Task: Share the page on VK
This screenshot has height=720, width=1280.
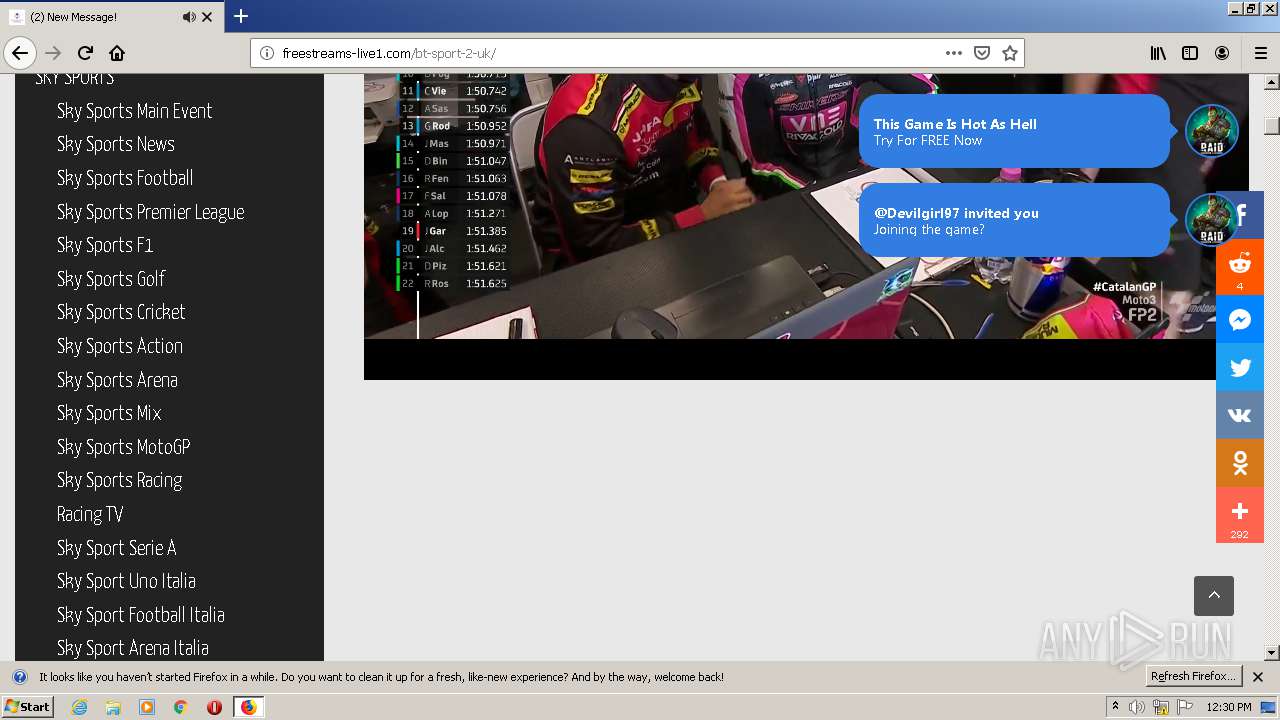Action: click(1240, 415)
